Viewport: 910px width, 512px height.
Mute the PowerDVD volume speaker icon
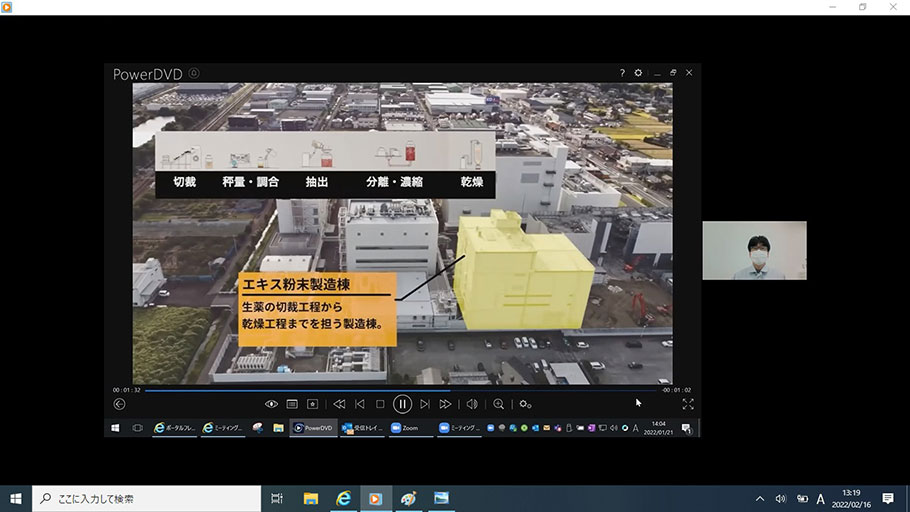click(x=471, y=404)
